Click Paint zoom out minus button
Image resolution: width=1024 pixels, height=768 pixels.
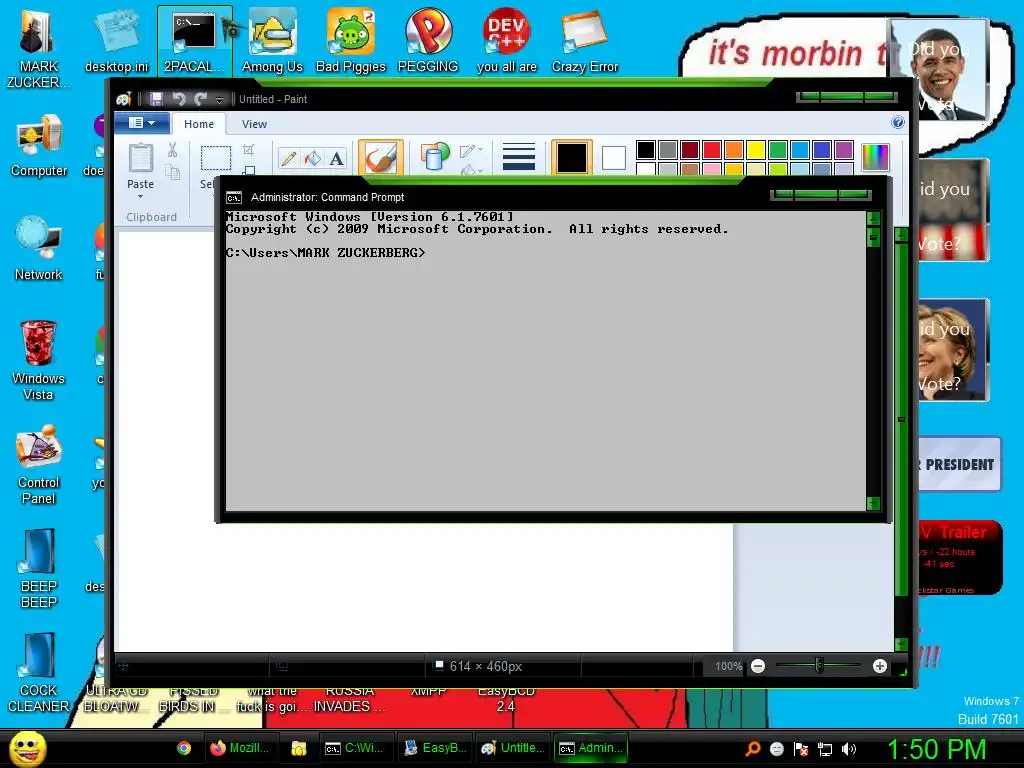[x=758, y=666]
